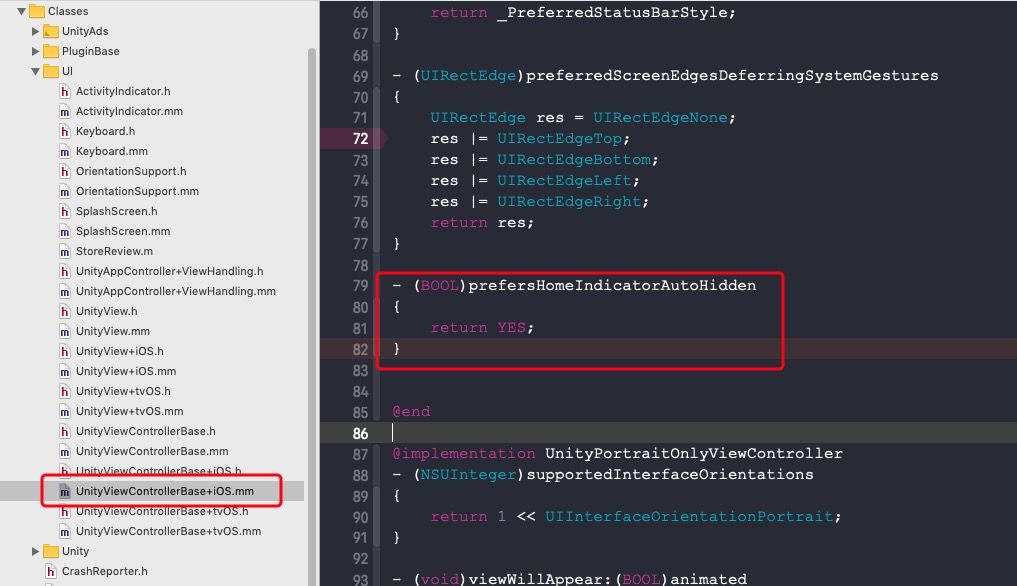Screen dimensions: 1017x586
Task: Click the Unity folder icon
Action: 51,551
